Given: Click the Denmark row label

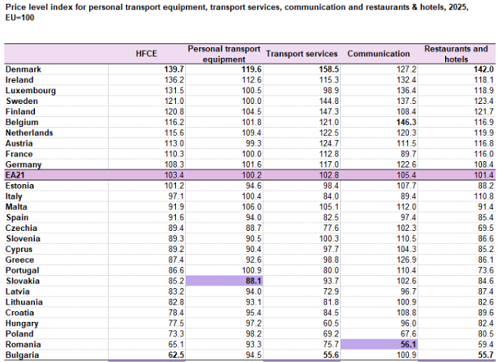Looking at the screenshot, I should [23, 69].
